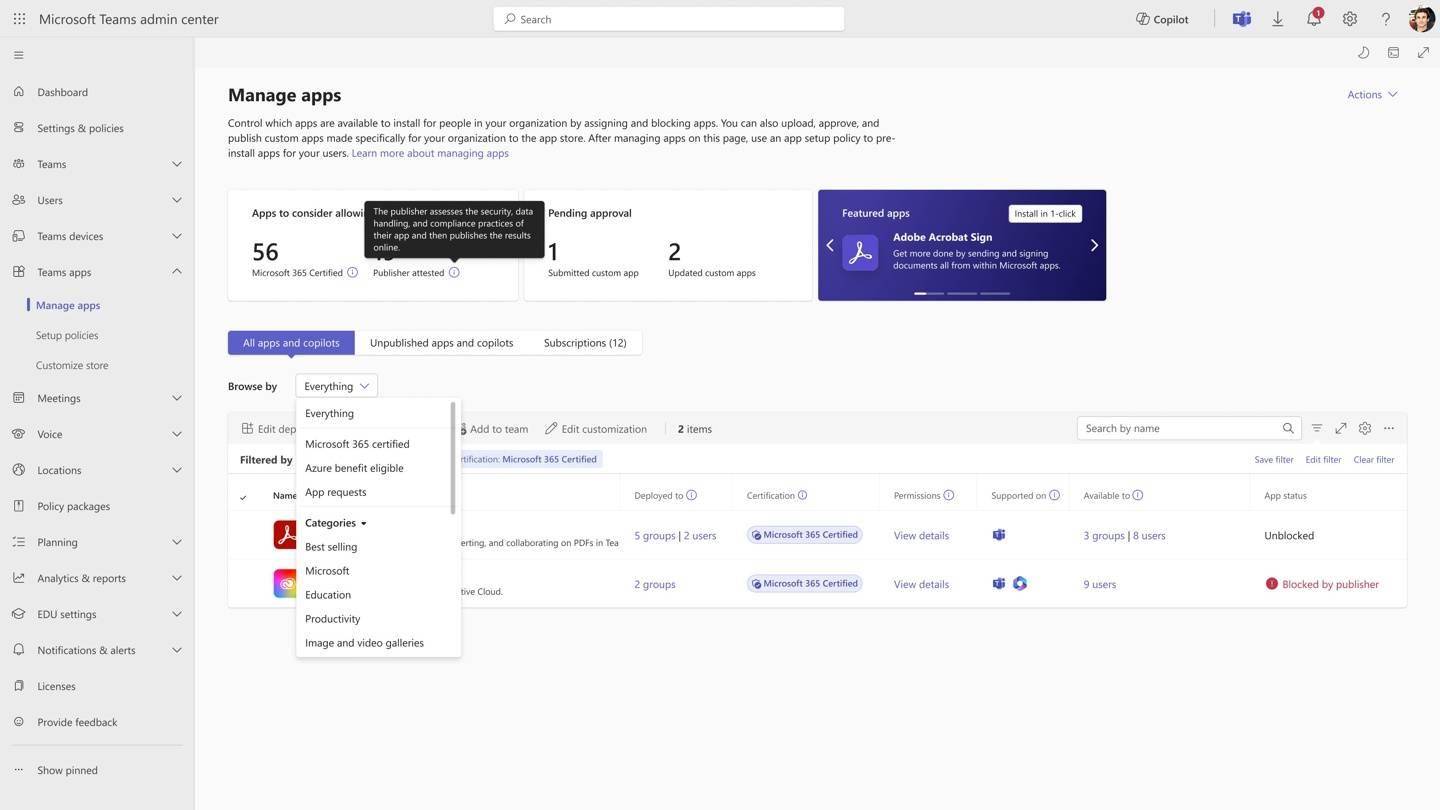Click Edit customization in toolbar
Image resolution: width=1440 pixels, height=810 pixels.
[x=596, y=429]
